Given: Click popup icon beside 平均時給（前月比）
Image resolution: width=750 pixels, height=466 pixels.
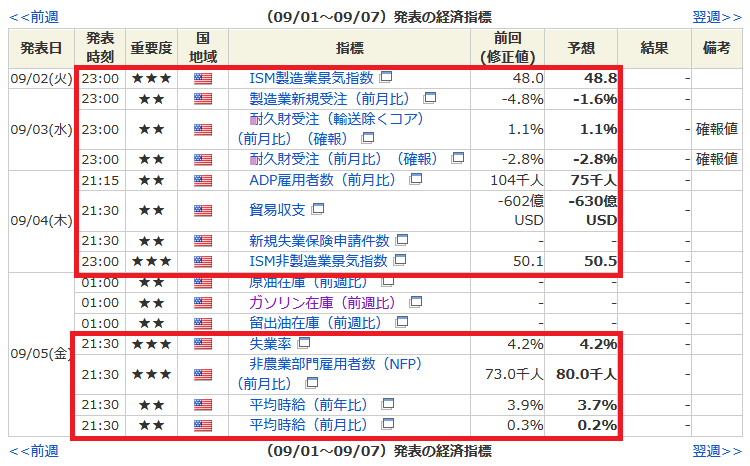Looking at the screenshot, I should point(387,424).
